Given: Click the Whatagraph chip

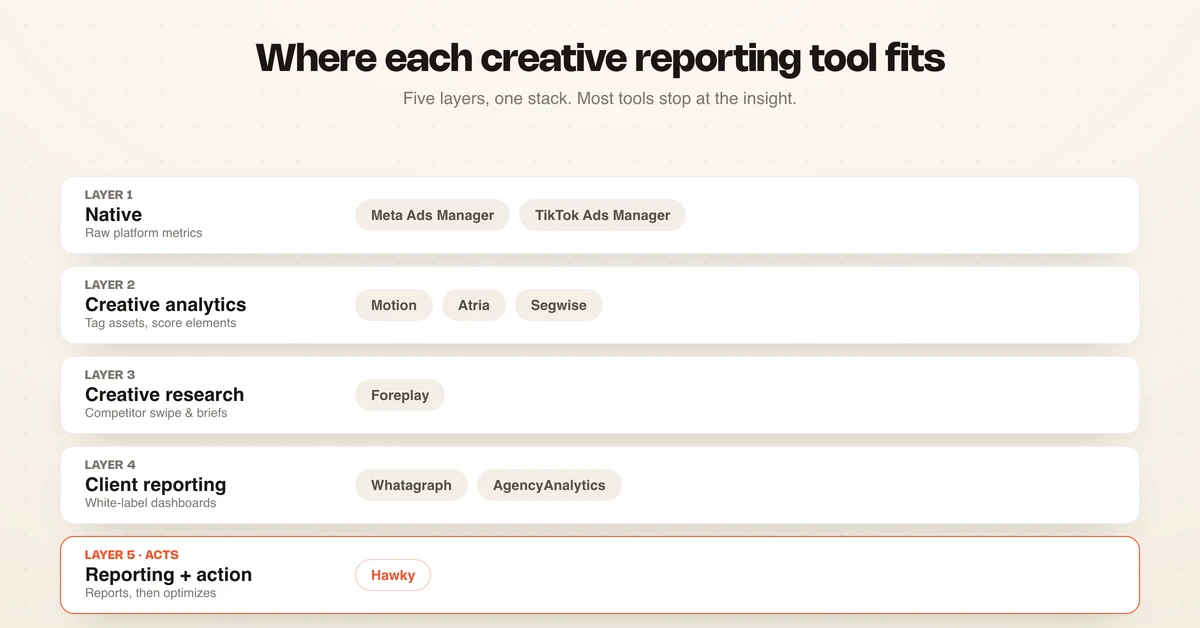Looking at the screenshot, I should pyautogui.click(x=411, y=485).
